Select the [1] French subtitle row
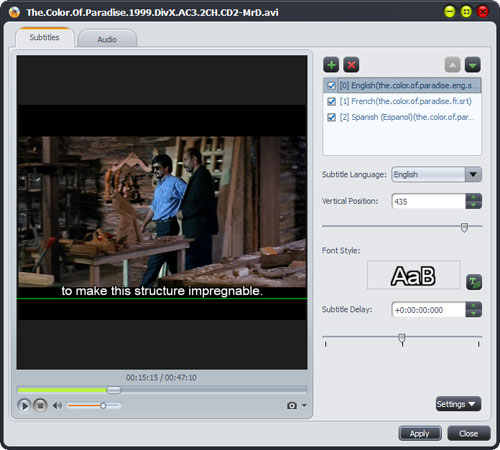The height and width of the screenshot is (450, 500). tap(402, 101)
